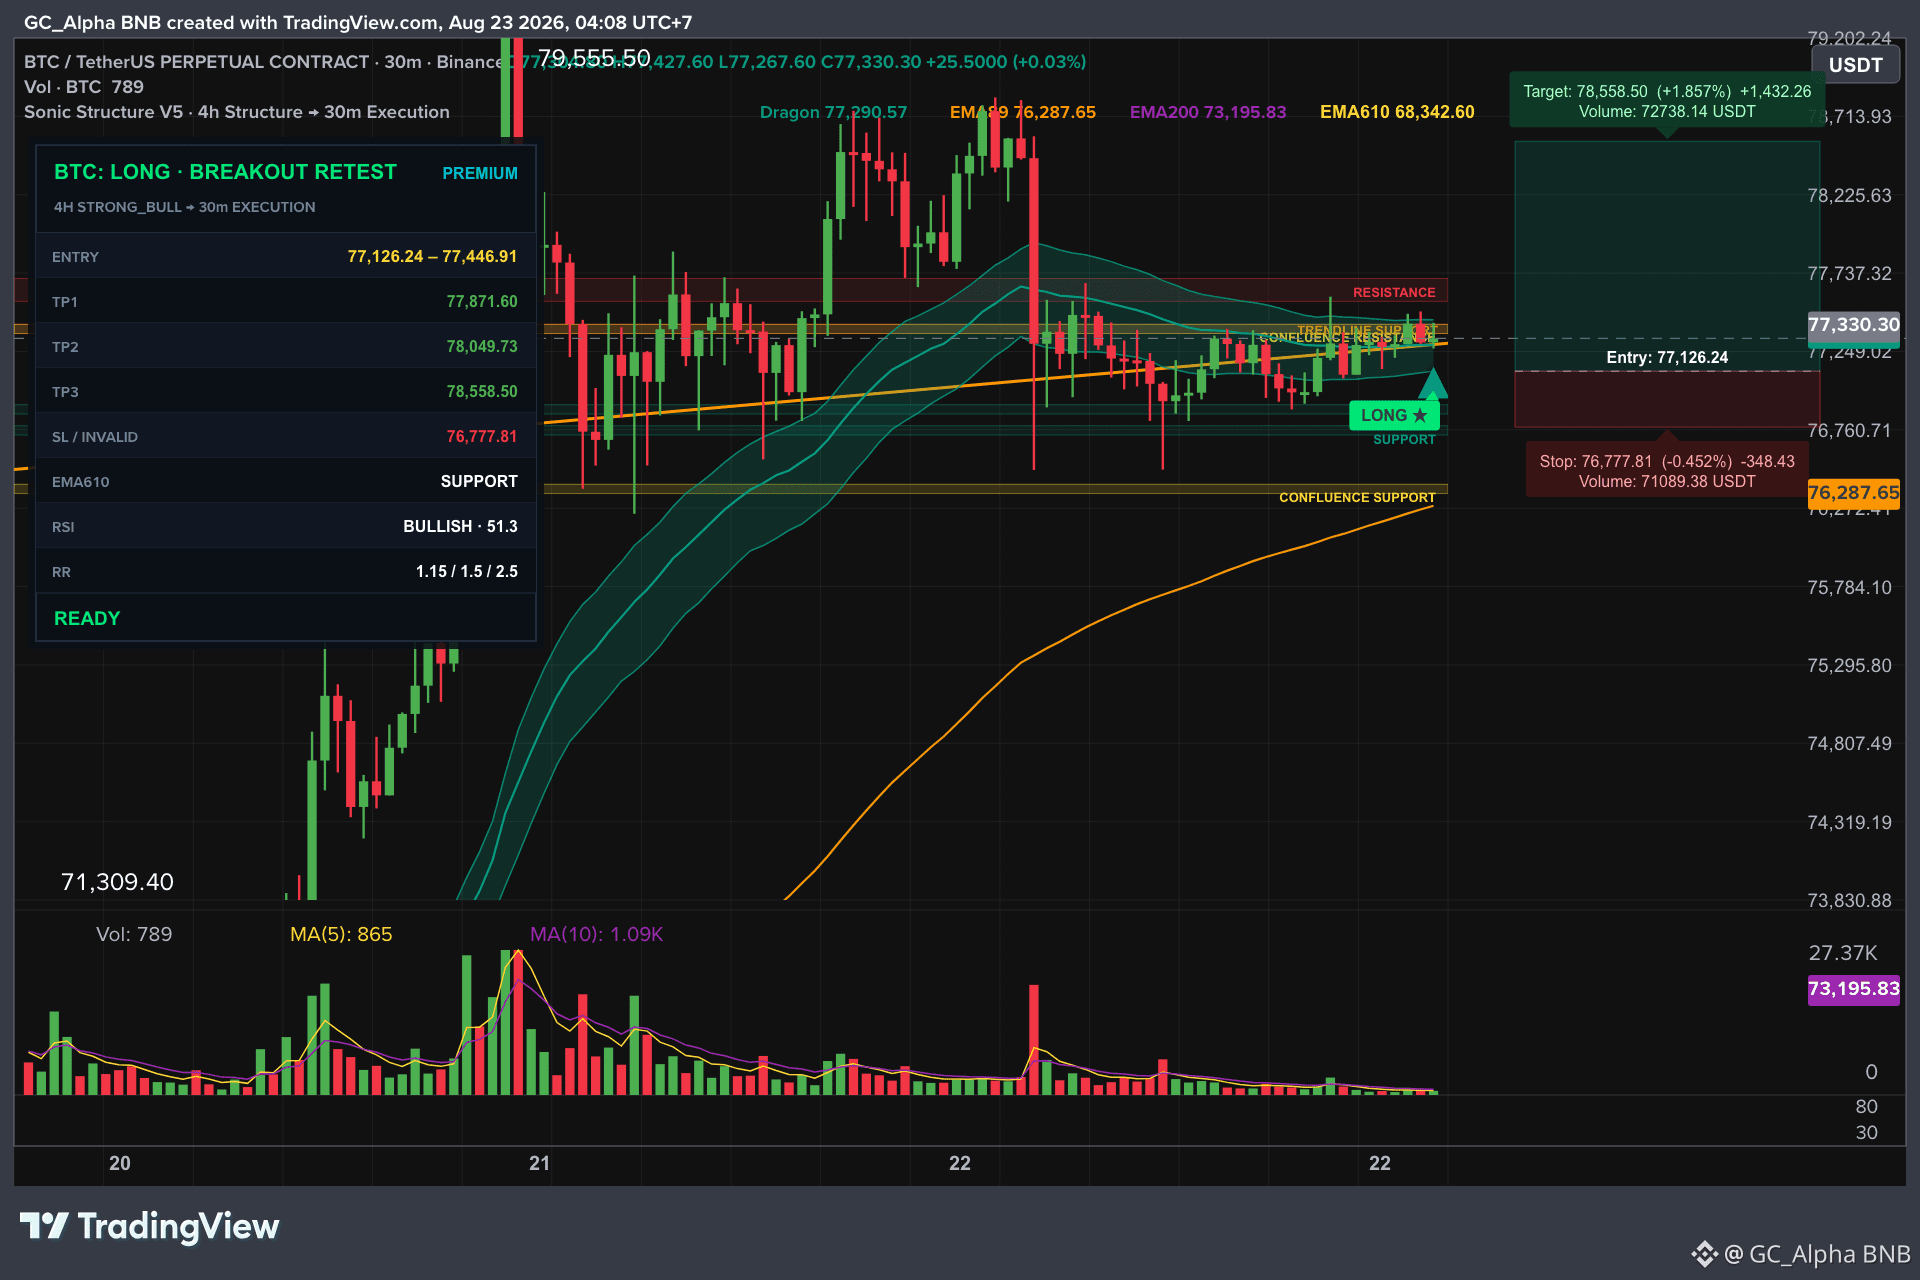Image resolution: width=1920 pixels, height=1280 pixels.
Task: Click the 77,737.32 price axis label
Action: 1849,274
